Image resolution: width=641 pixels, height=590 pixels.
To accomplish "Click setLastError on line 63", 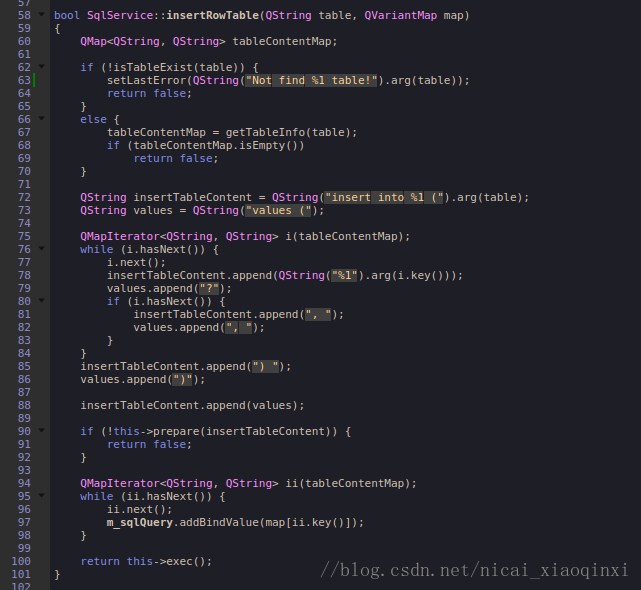I will point(147,81).
